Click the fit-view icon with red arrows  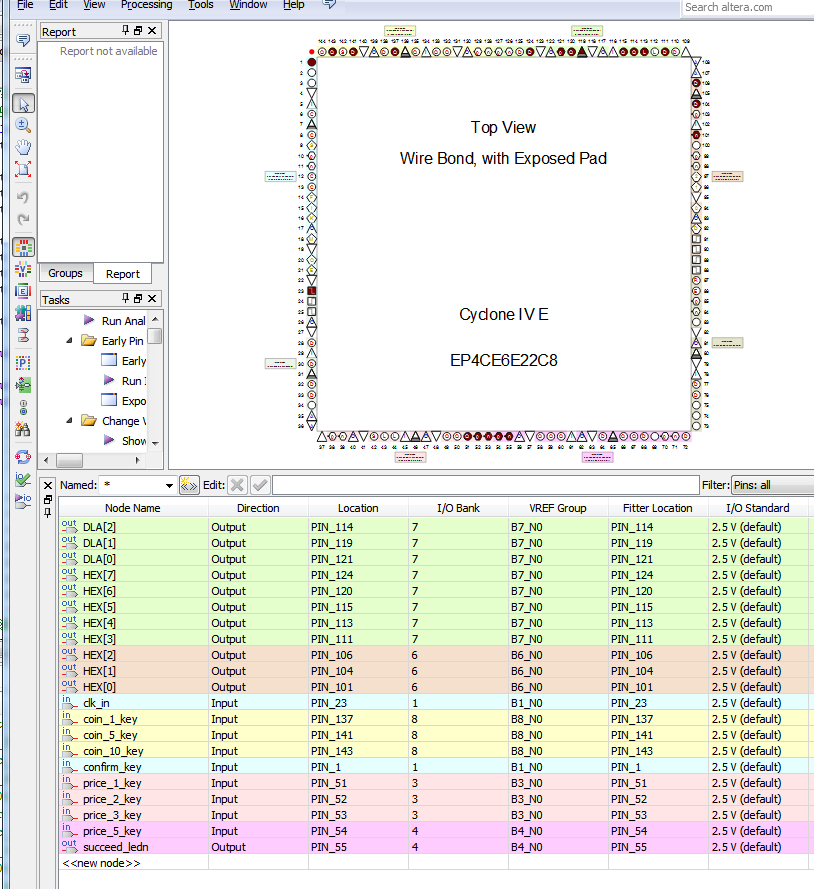pos(23,168)
